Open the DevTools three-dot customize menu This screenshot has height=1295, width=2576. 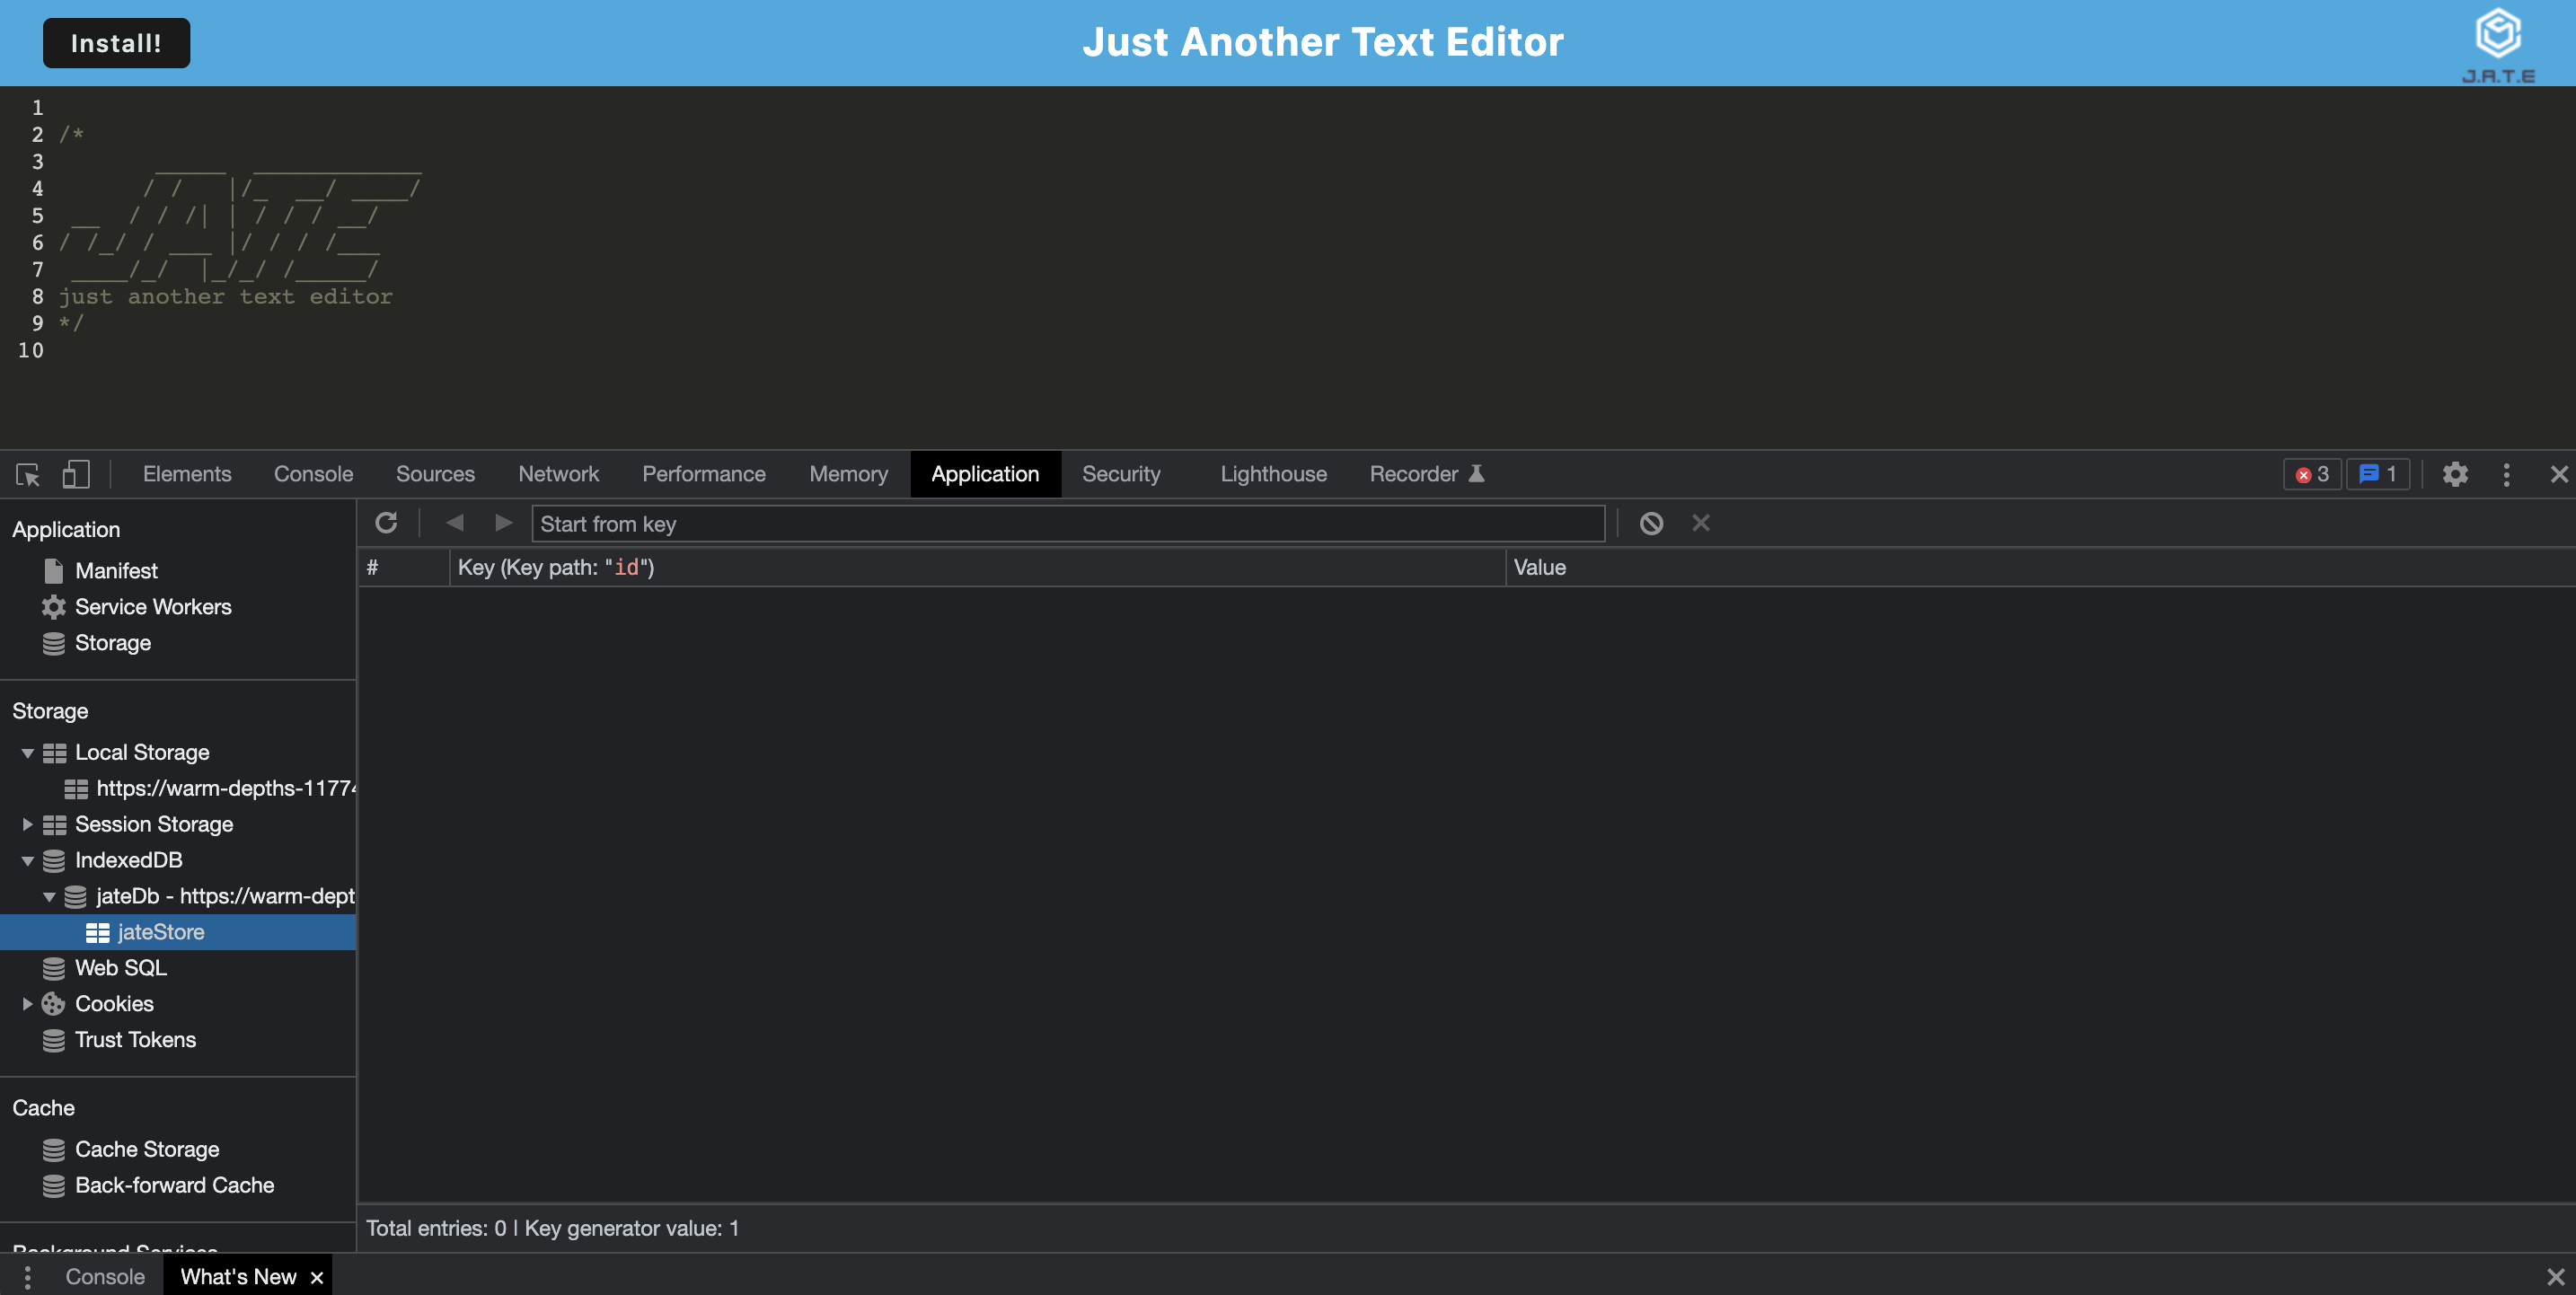[x=2506, y=474]
